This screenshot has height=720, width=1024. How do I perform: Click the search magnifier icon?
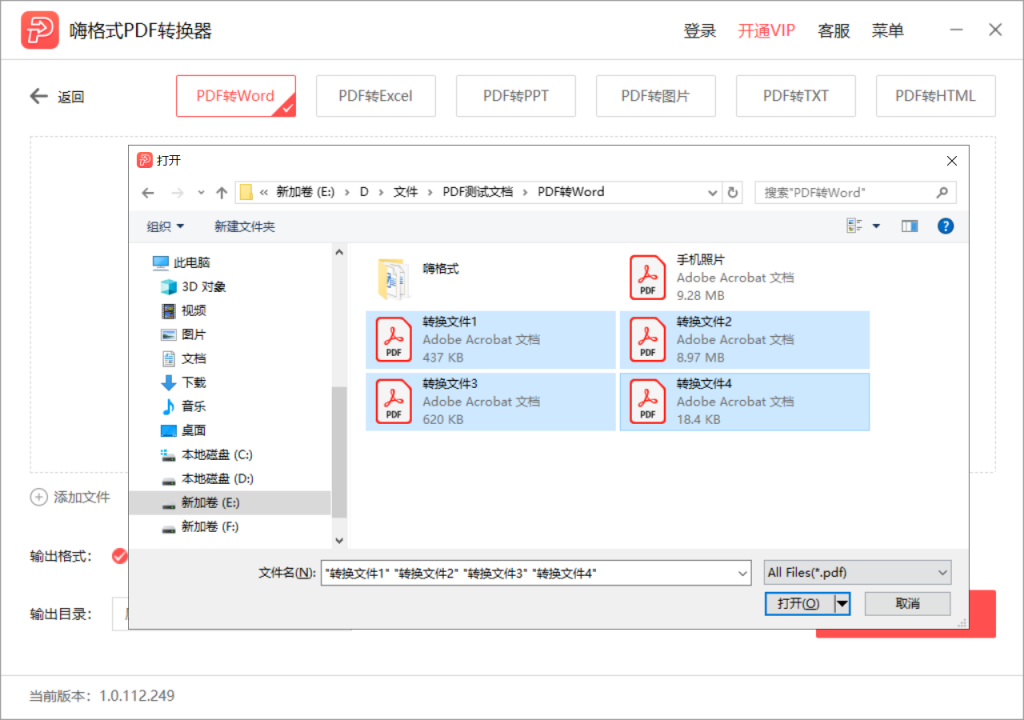click(x=942, y=193)
